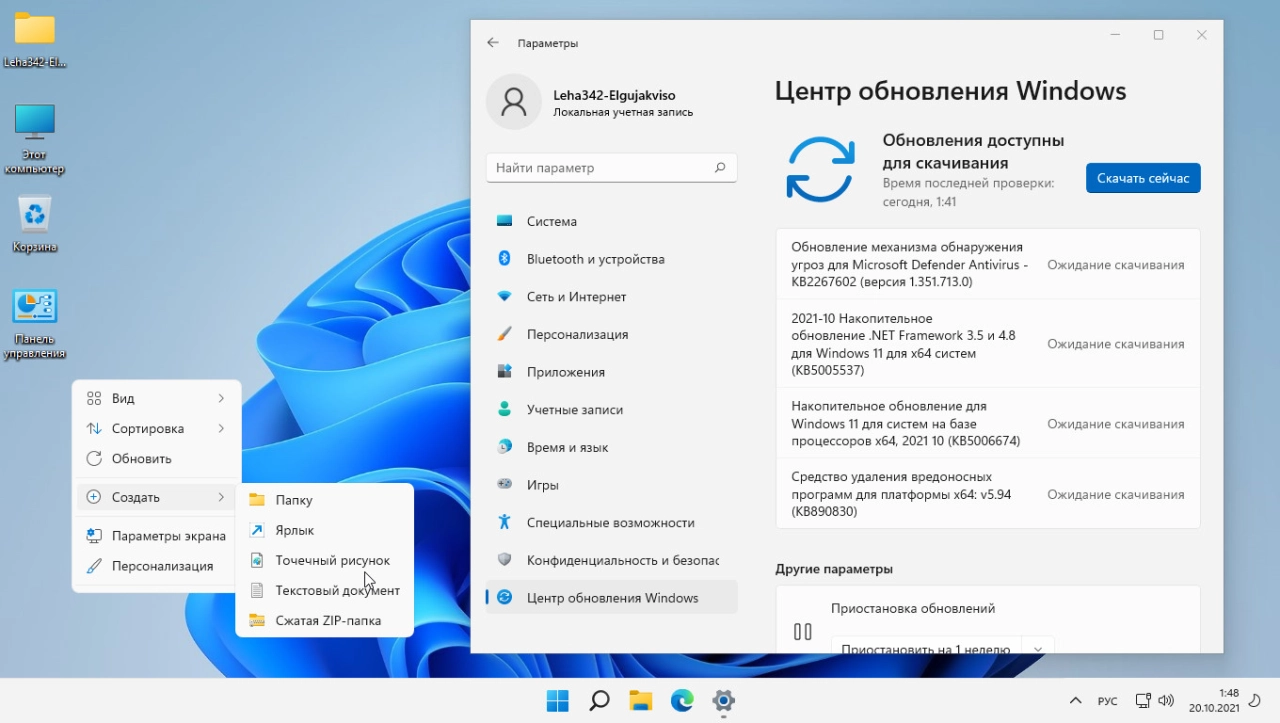Click Приостановить на 1 неделю button
Screen dimensions: 1280x723
[926, 648]
